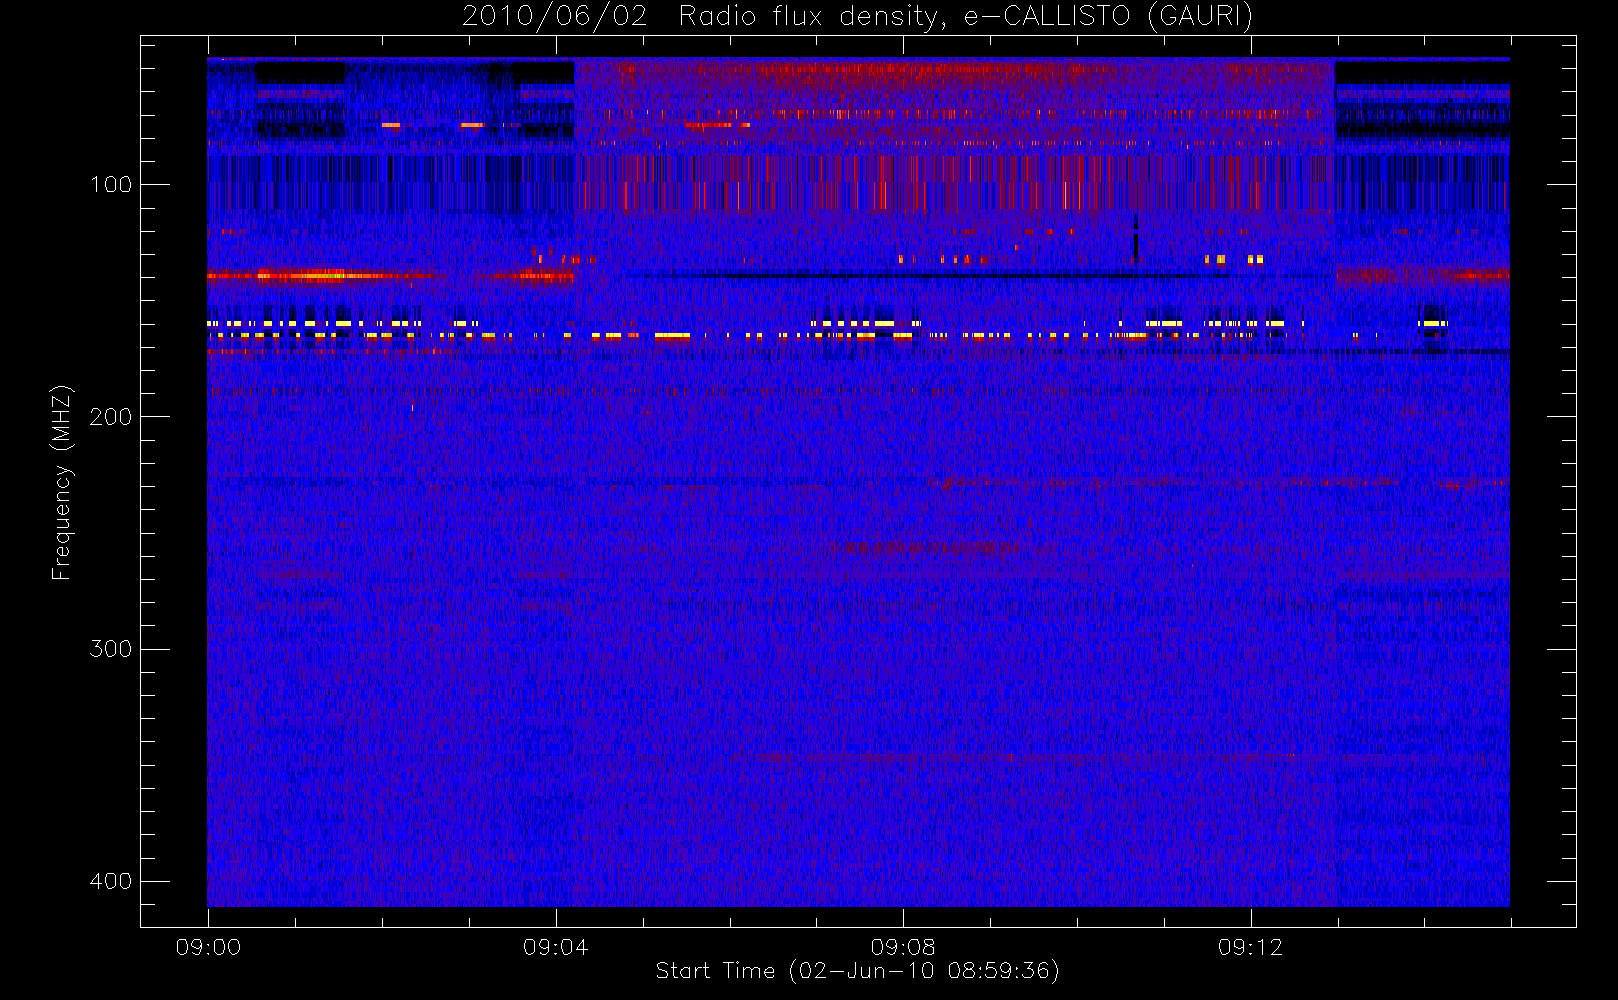
Task: Click the Frequency (MHZ) axis title
Action: [62, 482]
